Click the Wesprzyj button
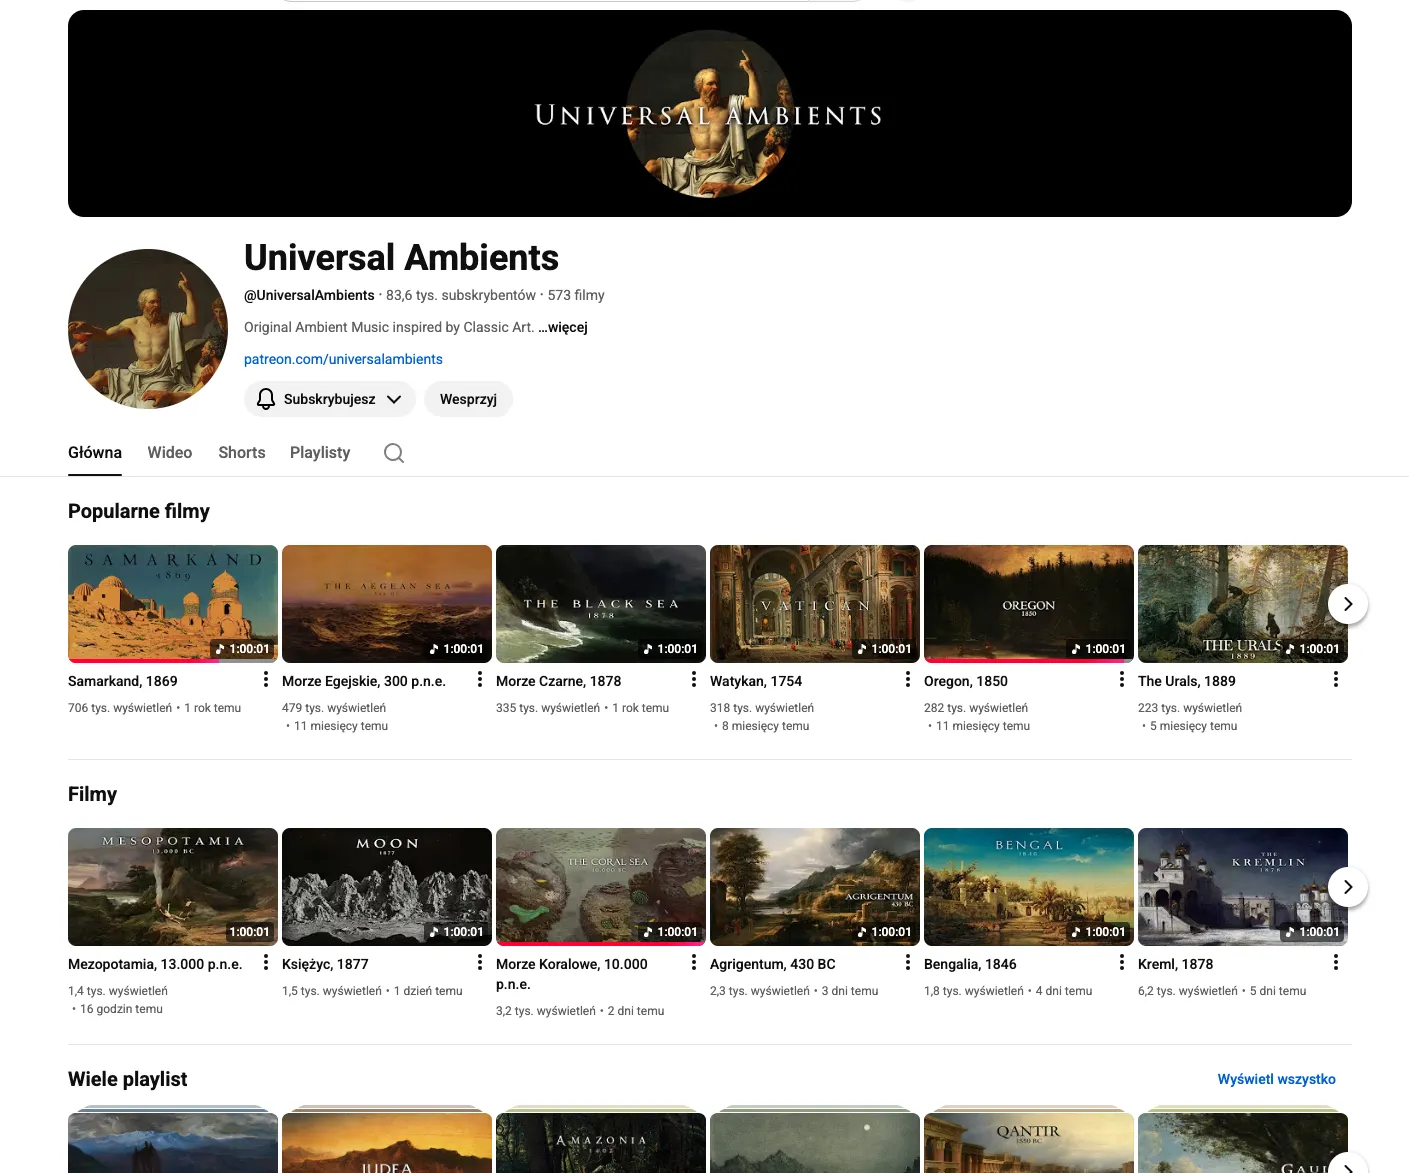Screen dimensions: 1409x1173 tap(468, 399)
